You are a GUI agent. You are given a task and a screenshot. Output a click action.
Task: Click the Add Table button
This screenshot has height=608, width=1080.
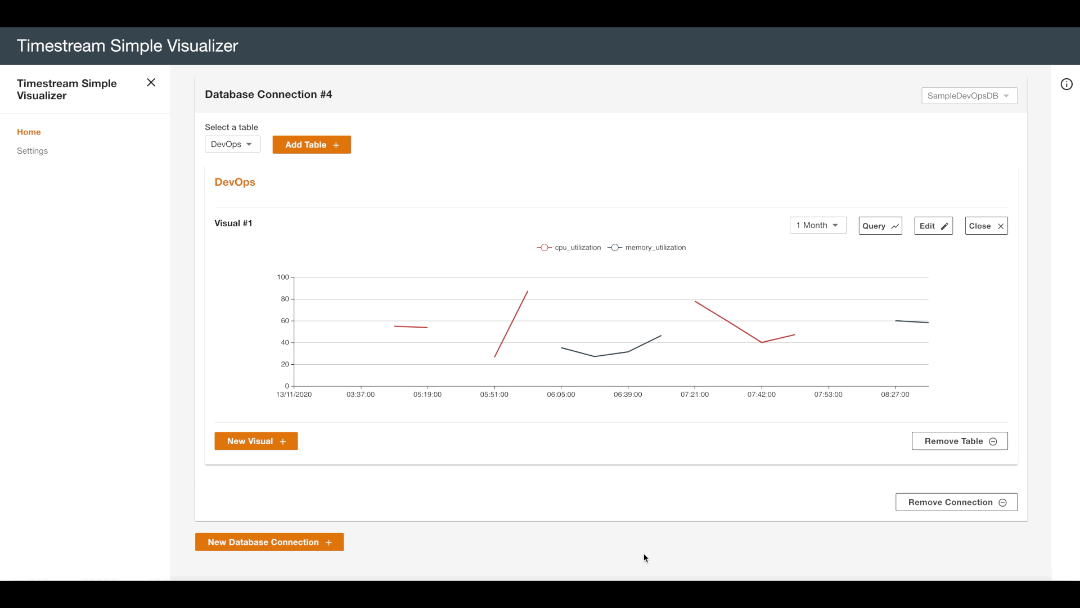point(311,145)
